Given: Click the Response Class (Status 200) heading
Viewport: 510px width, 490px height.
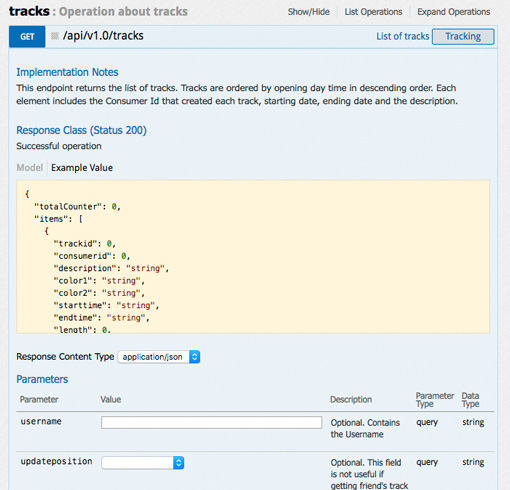Looking at the screenshot, I should click(81, 130).
